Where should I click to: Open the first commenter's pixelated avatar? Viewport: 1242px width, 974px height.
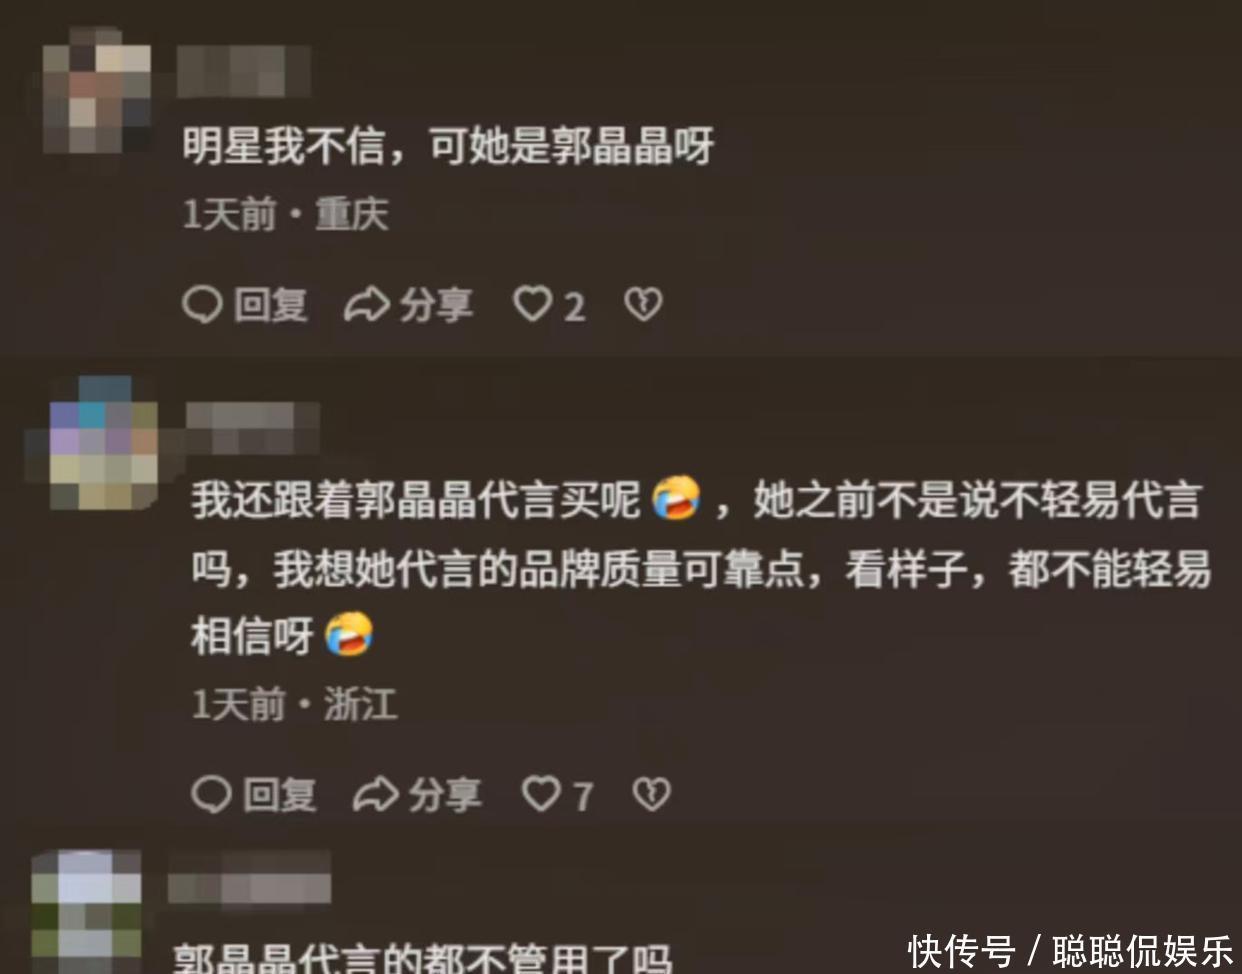pyautogui.click(x=97, y=90)
